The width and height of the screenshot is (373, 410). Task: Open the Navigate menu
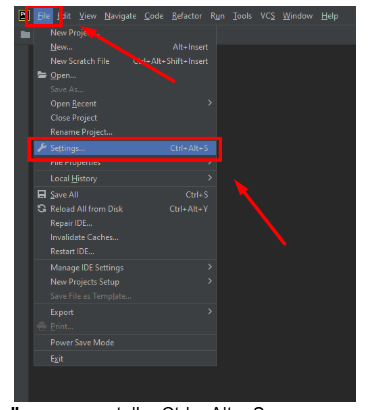[x=120, y=16]
